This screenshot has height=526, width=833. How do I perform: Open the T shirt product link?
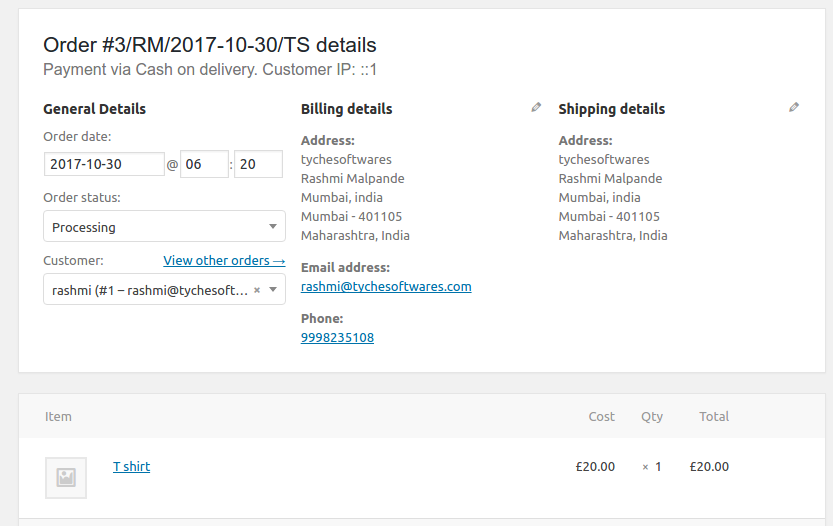click(x=131, y=466)
